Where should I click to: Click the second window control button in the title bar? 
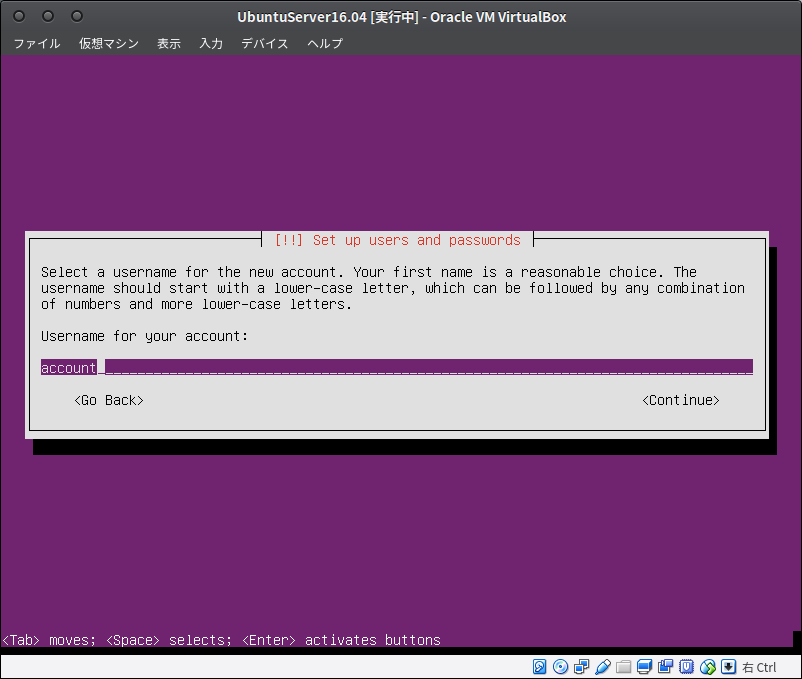tap(48, 16)
